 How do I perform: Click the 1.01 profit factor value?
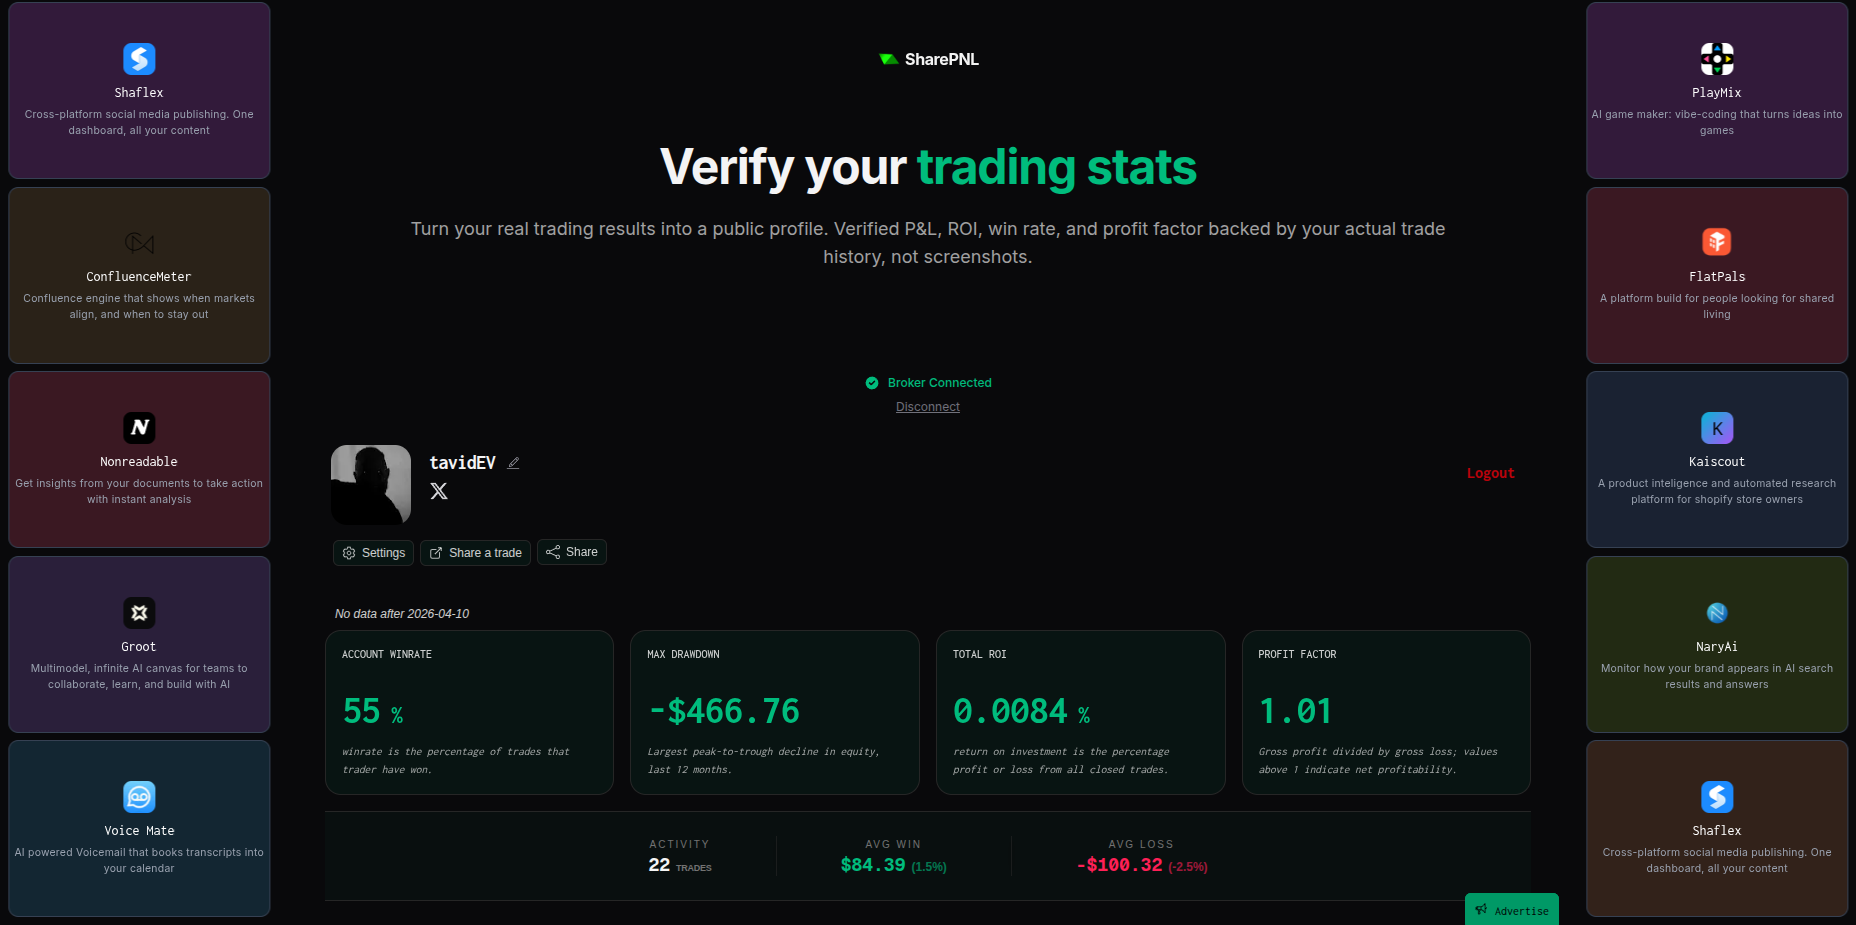1295,711
